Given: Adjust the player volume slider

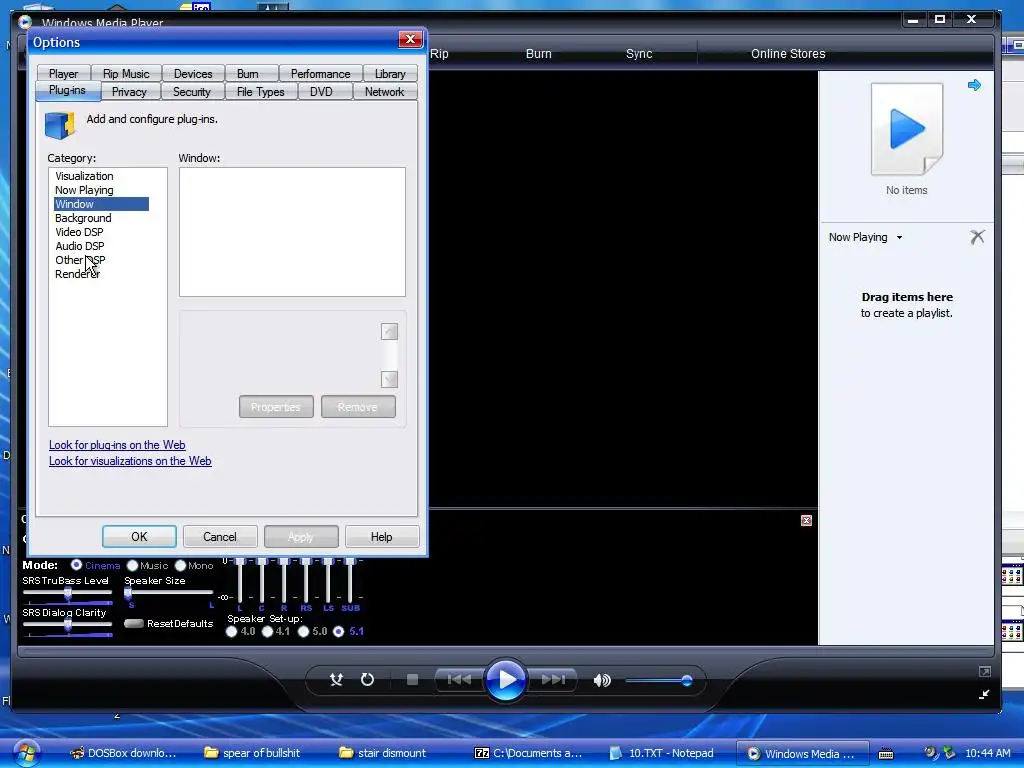Looking at the screenshot, I should point(658,680).
